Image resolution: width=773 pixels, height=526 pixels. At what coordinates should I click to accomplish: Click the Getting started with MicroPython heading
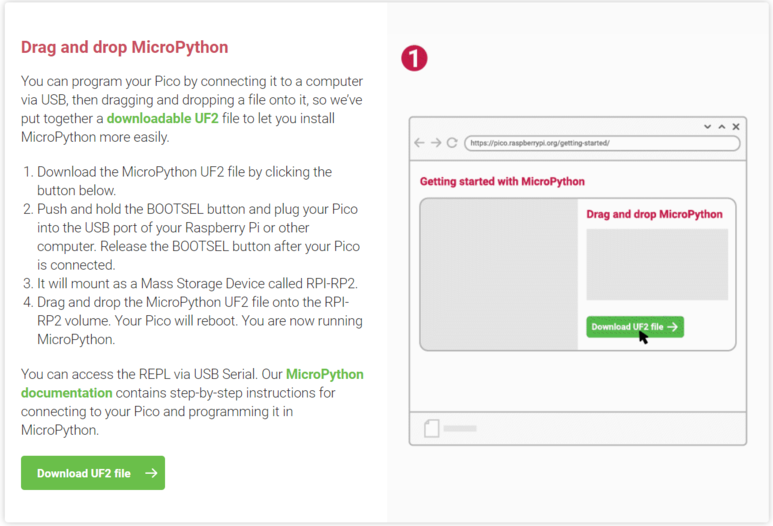click(x=502, y=181)
